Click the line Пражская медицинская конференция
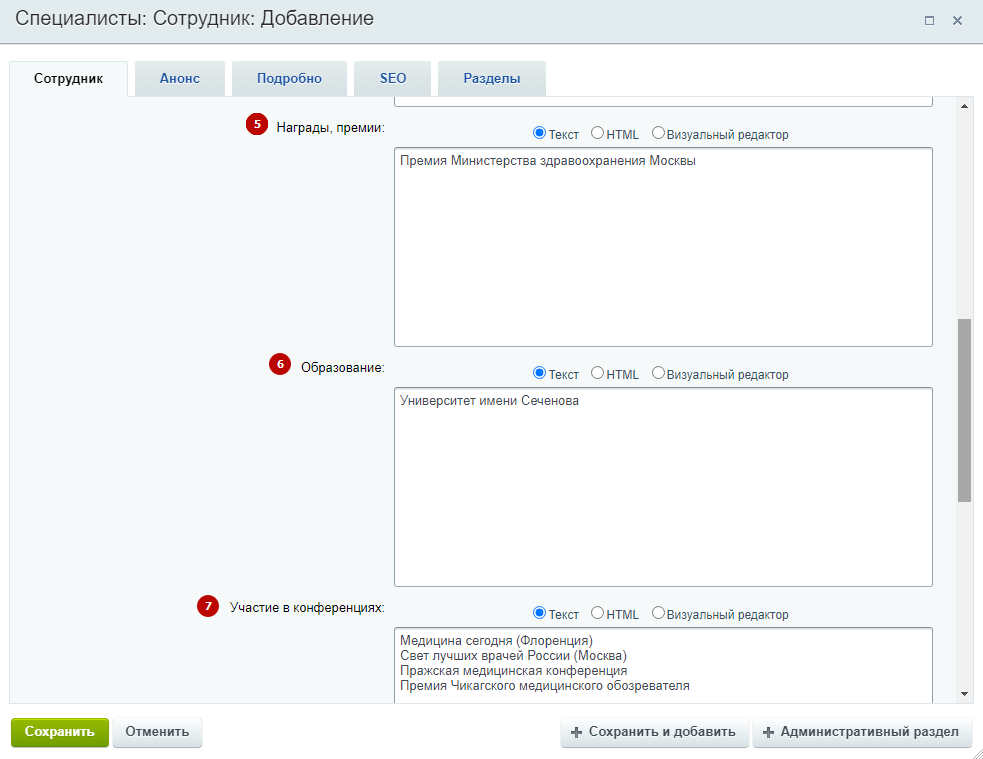Screen dimensions: 983x759 (x=513, y=671)
